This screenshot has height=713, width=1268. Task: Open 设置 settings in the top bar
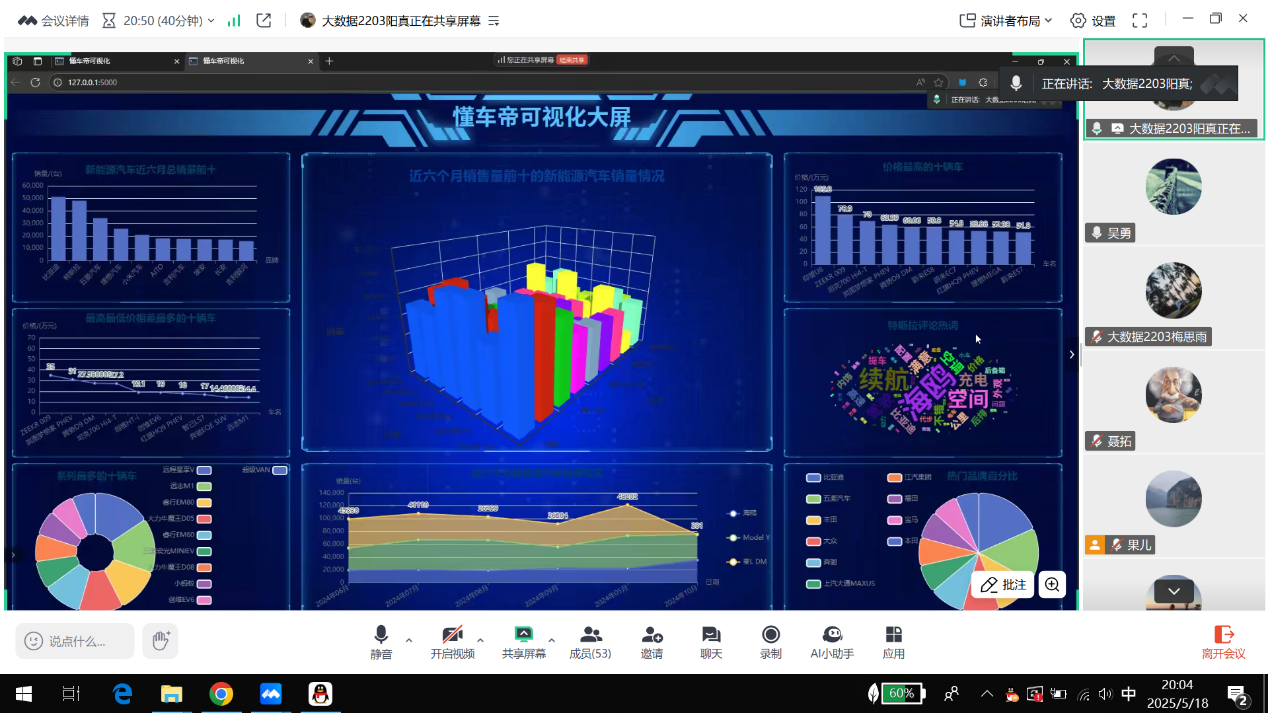point(1092,20)
